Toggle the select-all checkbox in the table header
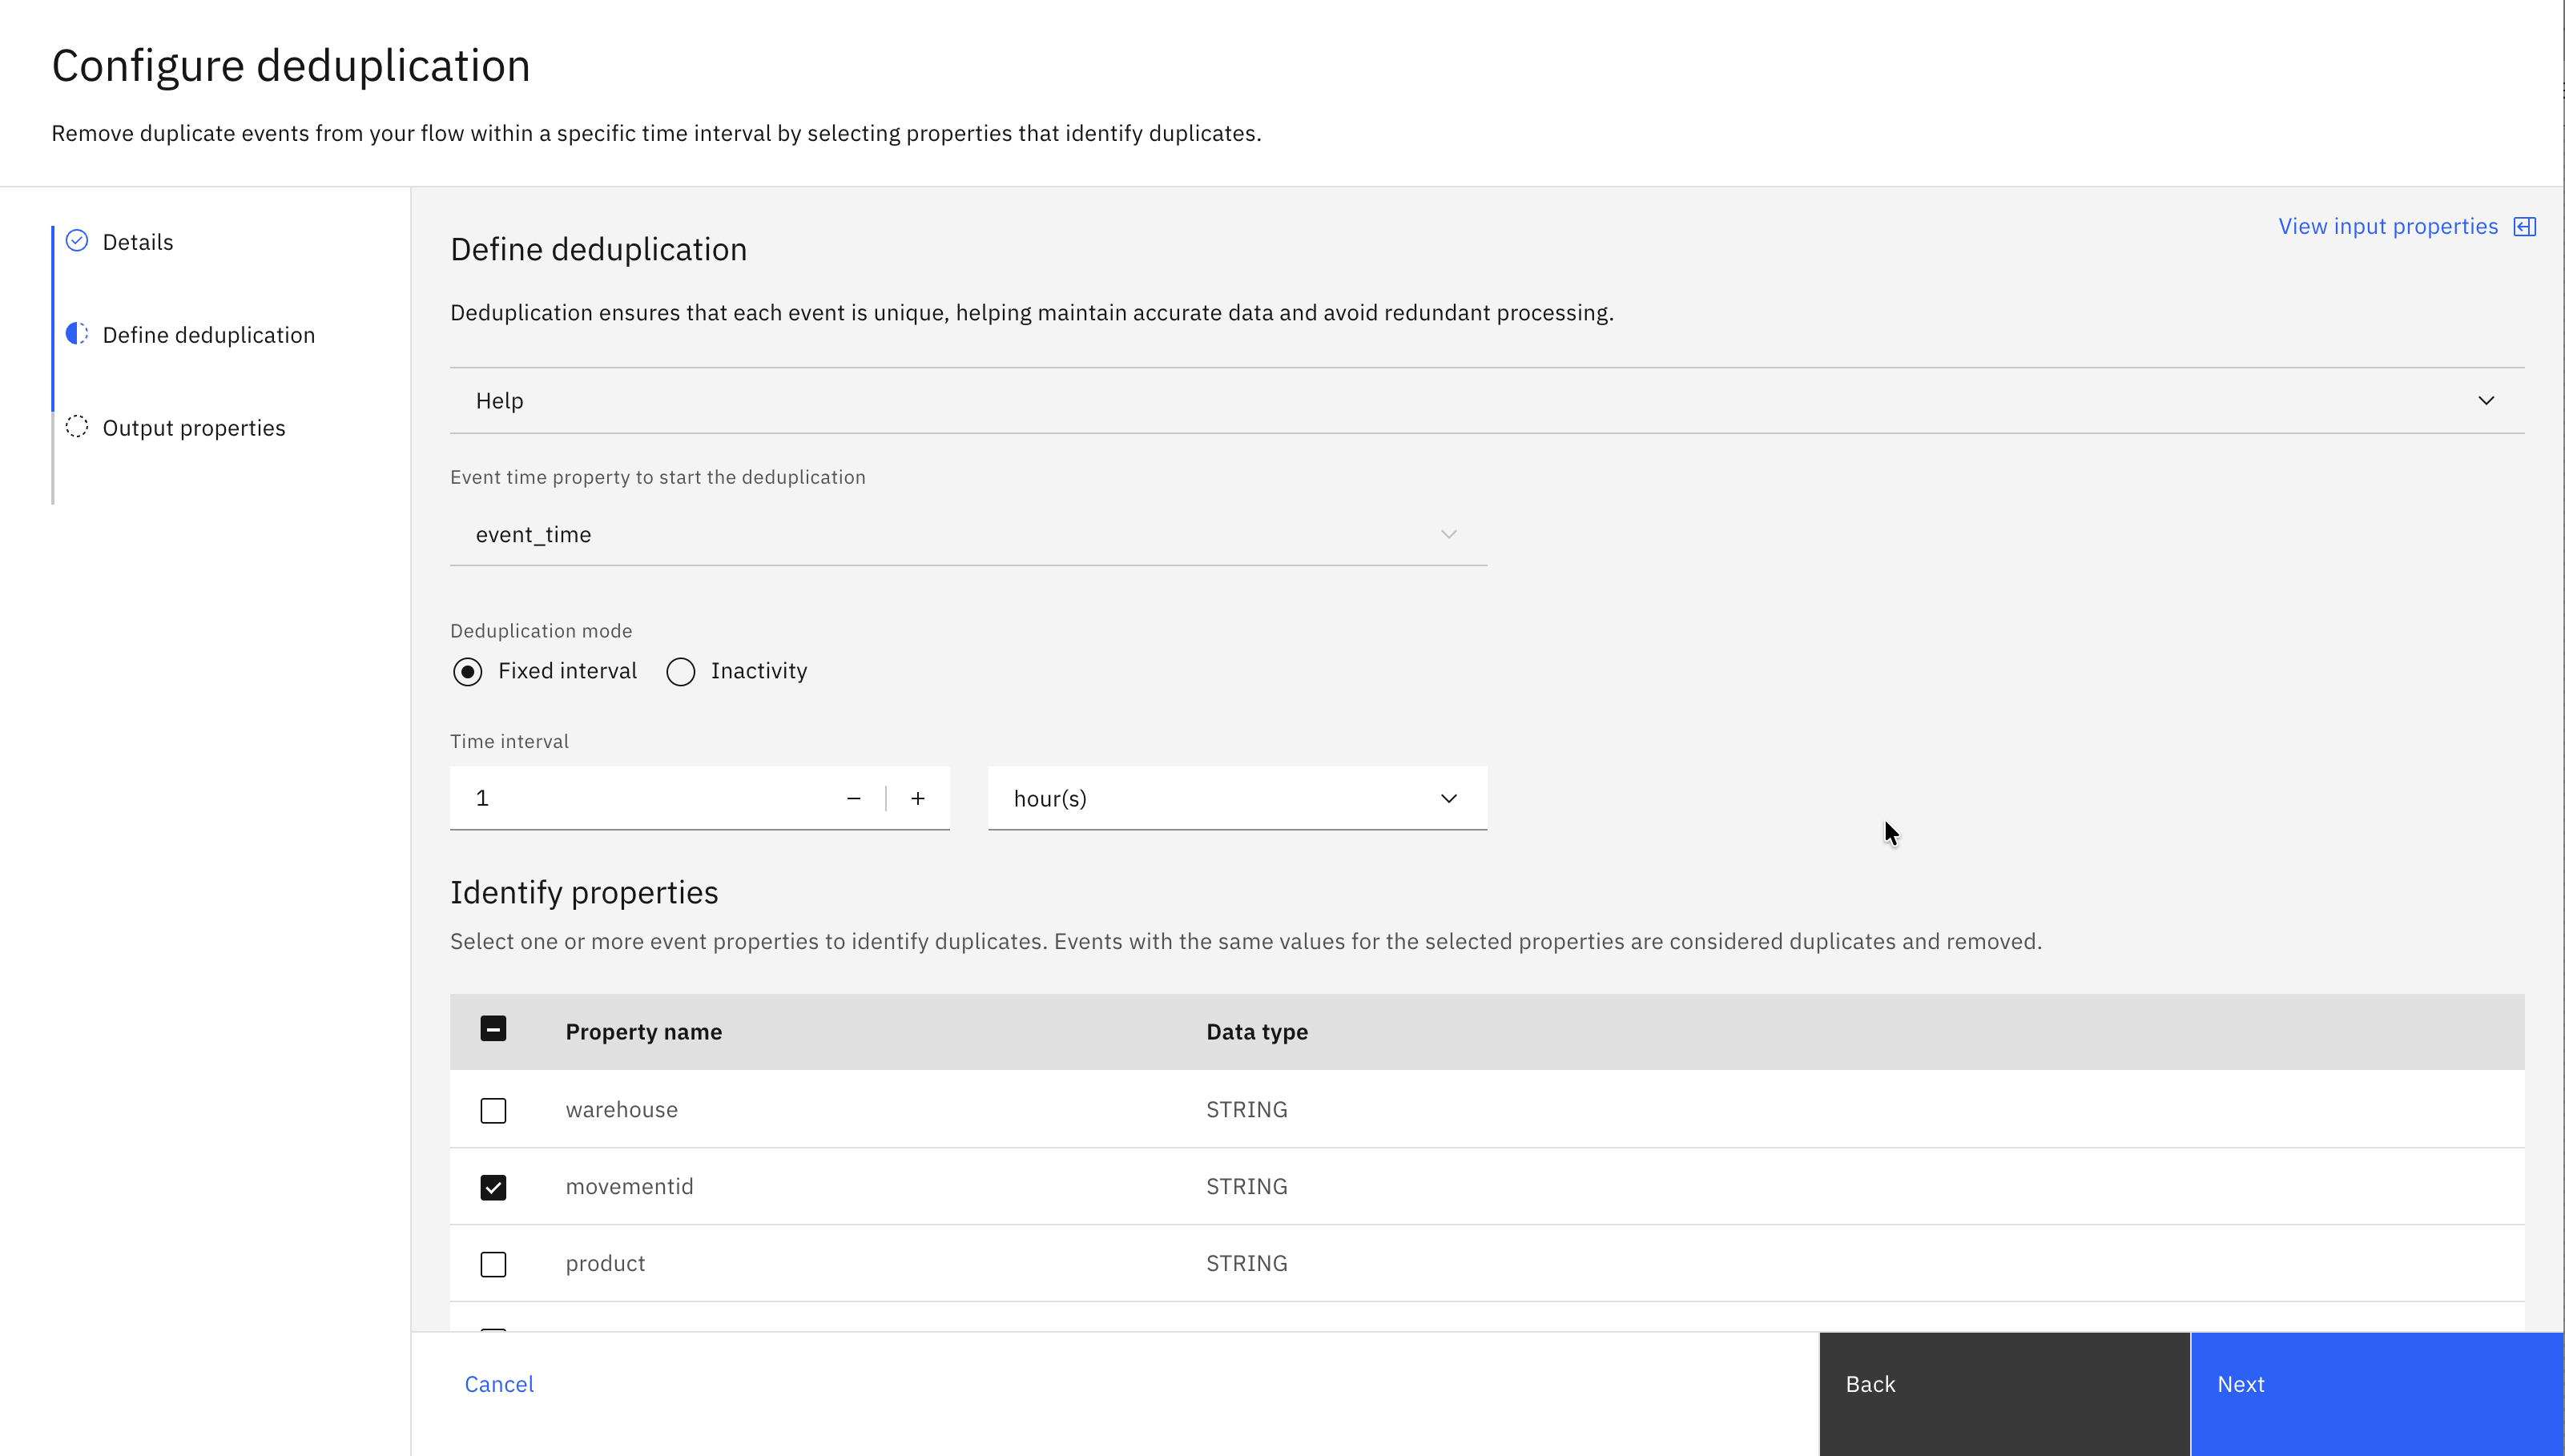This screenshot has height=1456, width=2565. (493, 1029)
